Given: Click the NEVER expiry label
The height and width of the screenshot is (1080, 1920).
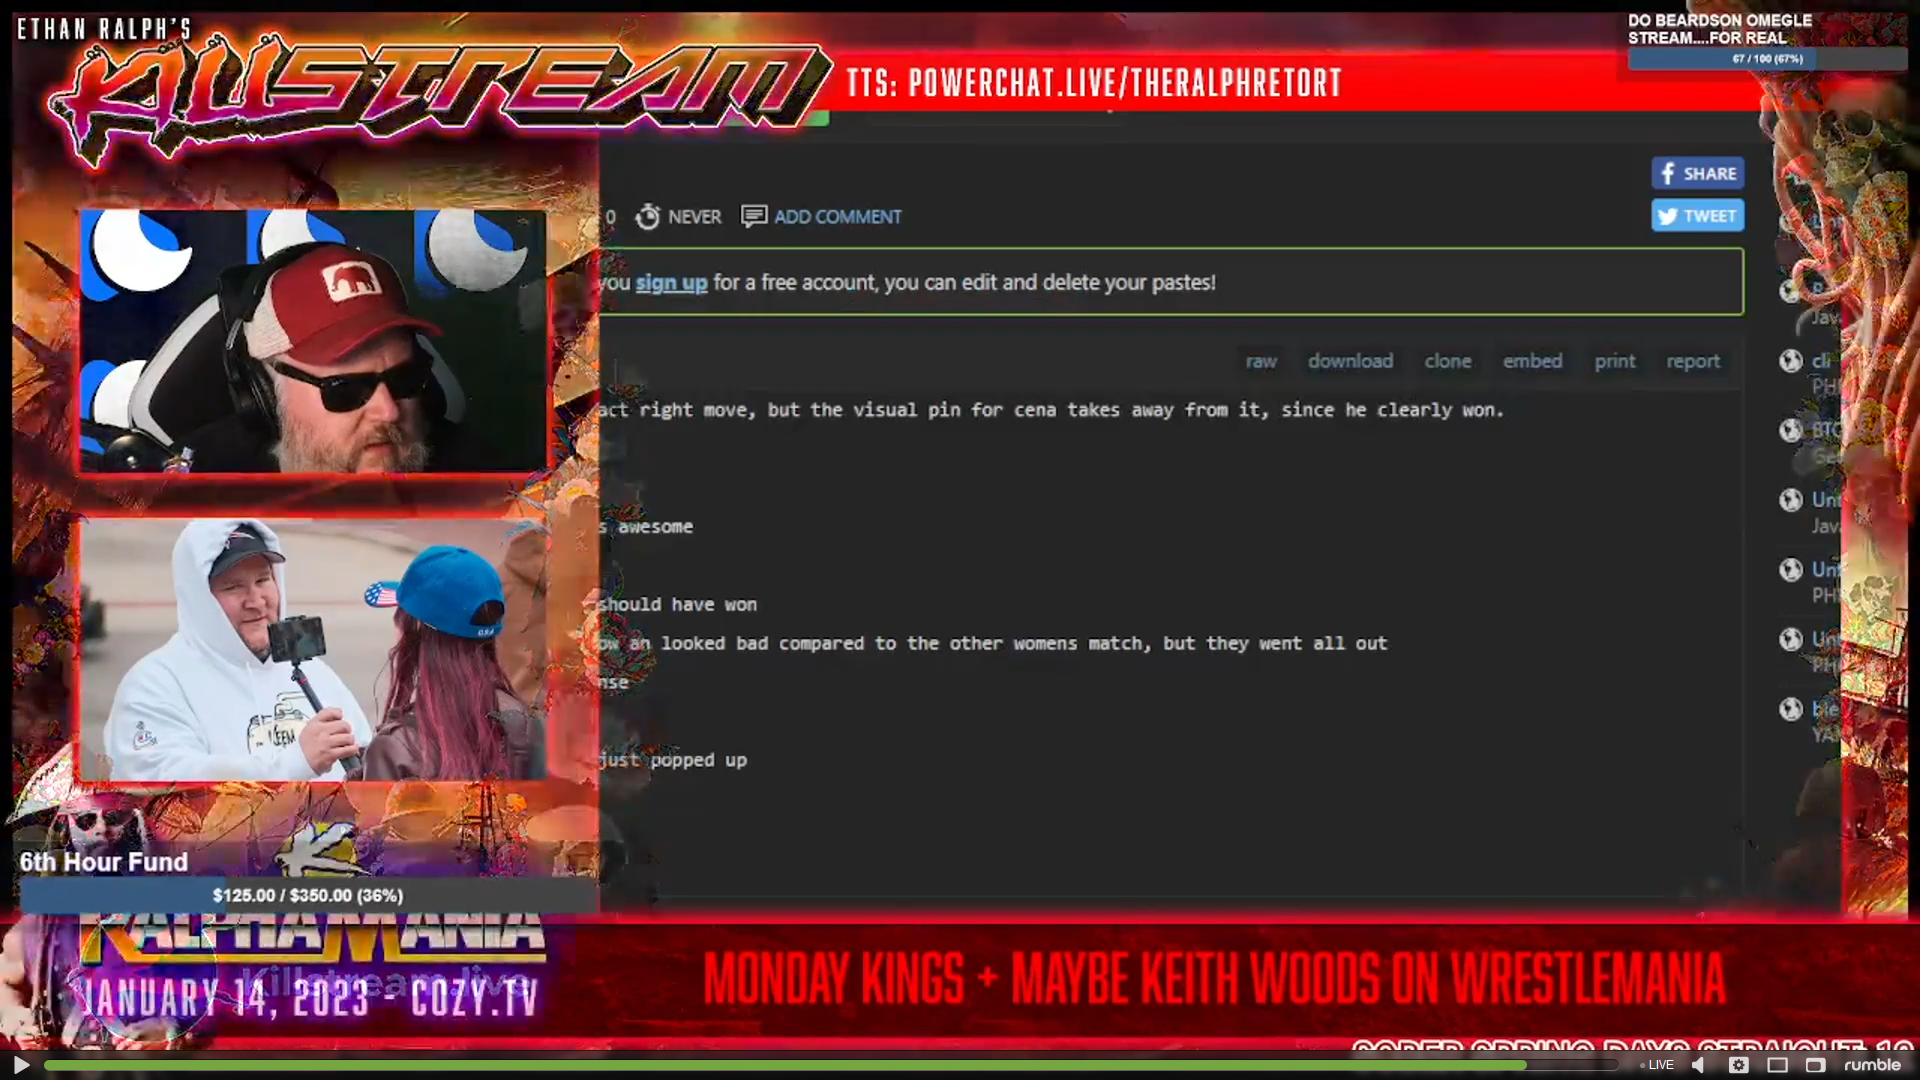Looking at the screenshot, I should tap(694, 217).
